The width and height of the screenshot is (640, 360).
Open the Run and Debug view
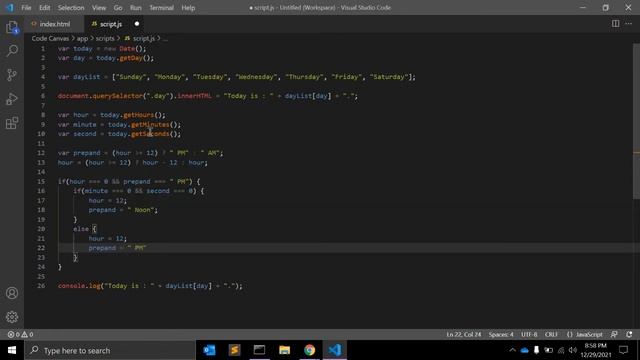(x=12, y=99)
